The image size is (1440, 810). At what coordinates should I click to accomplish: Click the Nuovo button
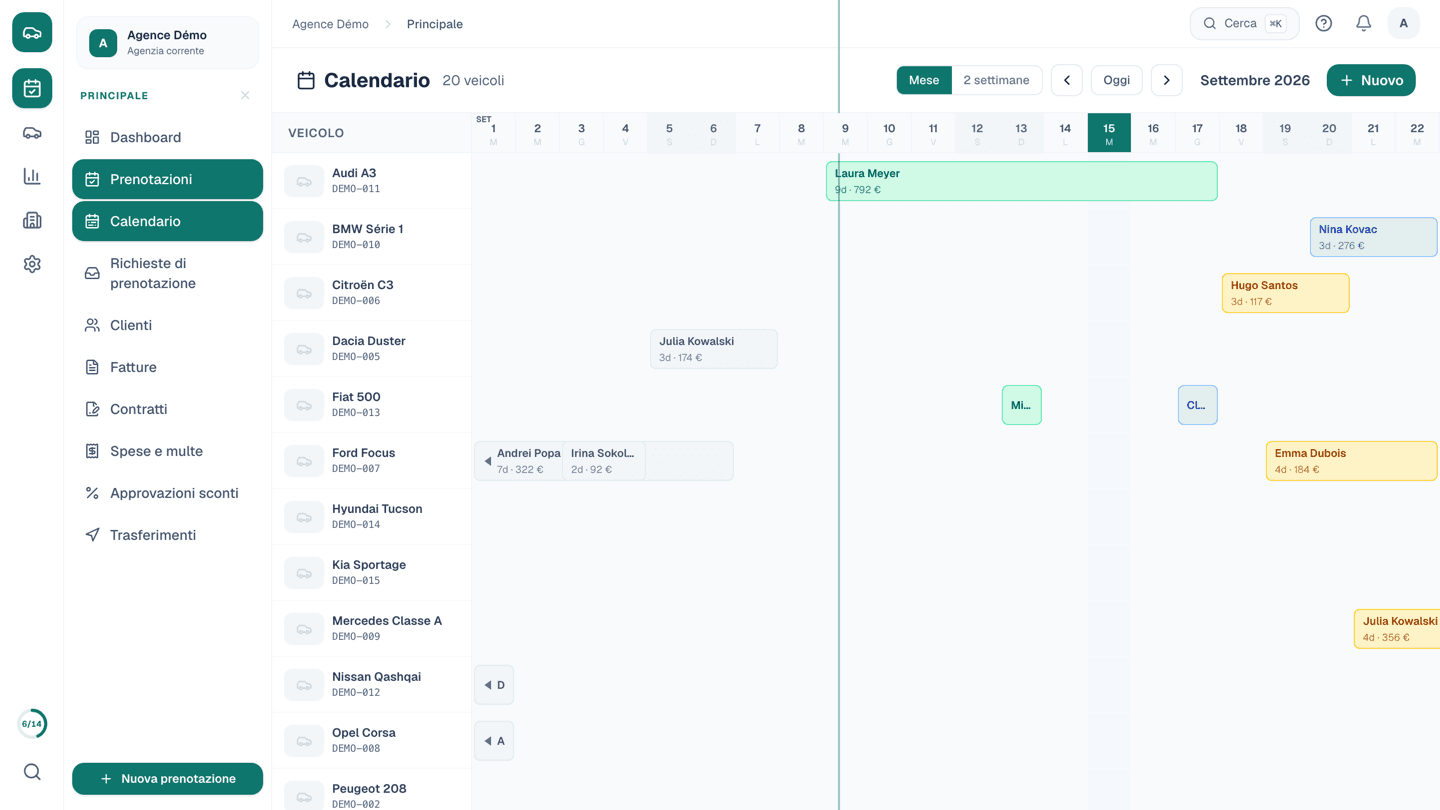[1371, 80]
